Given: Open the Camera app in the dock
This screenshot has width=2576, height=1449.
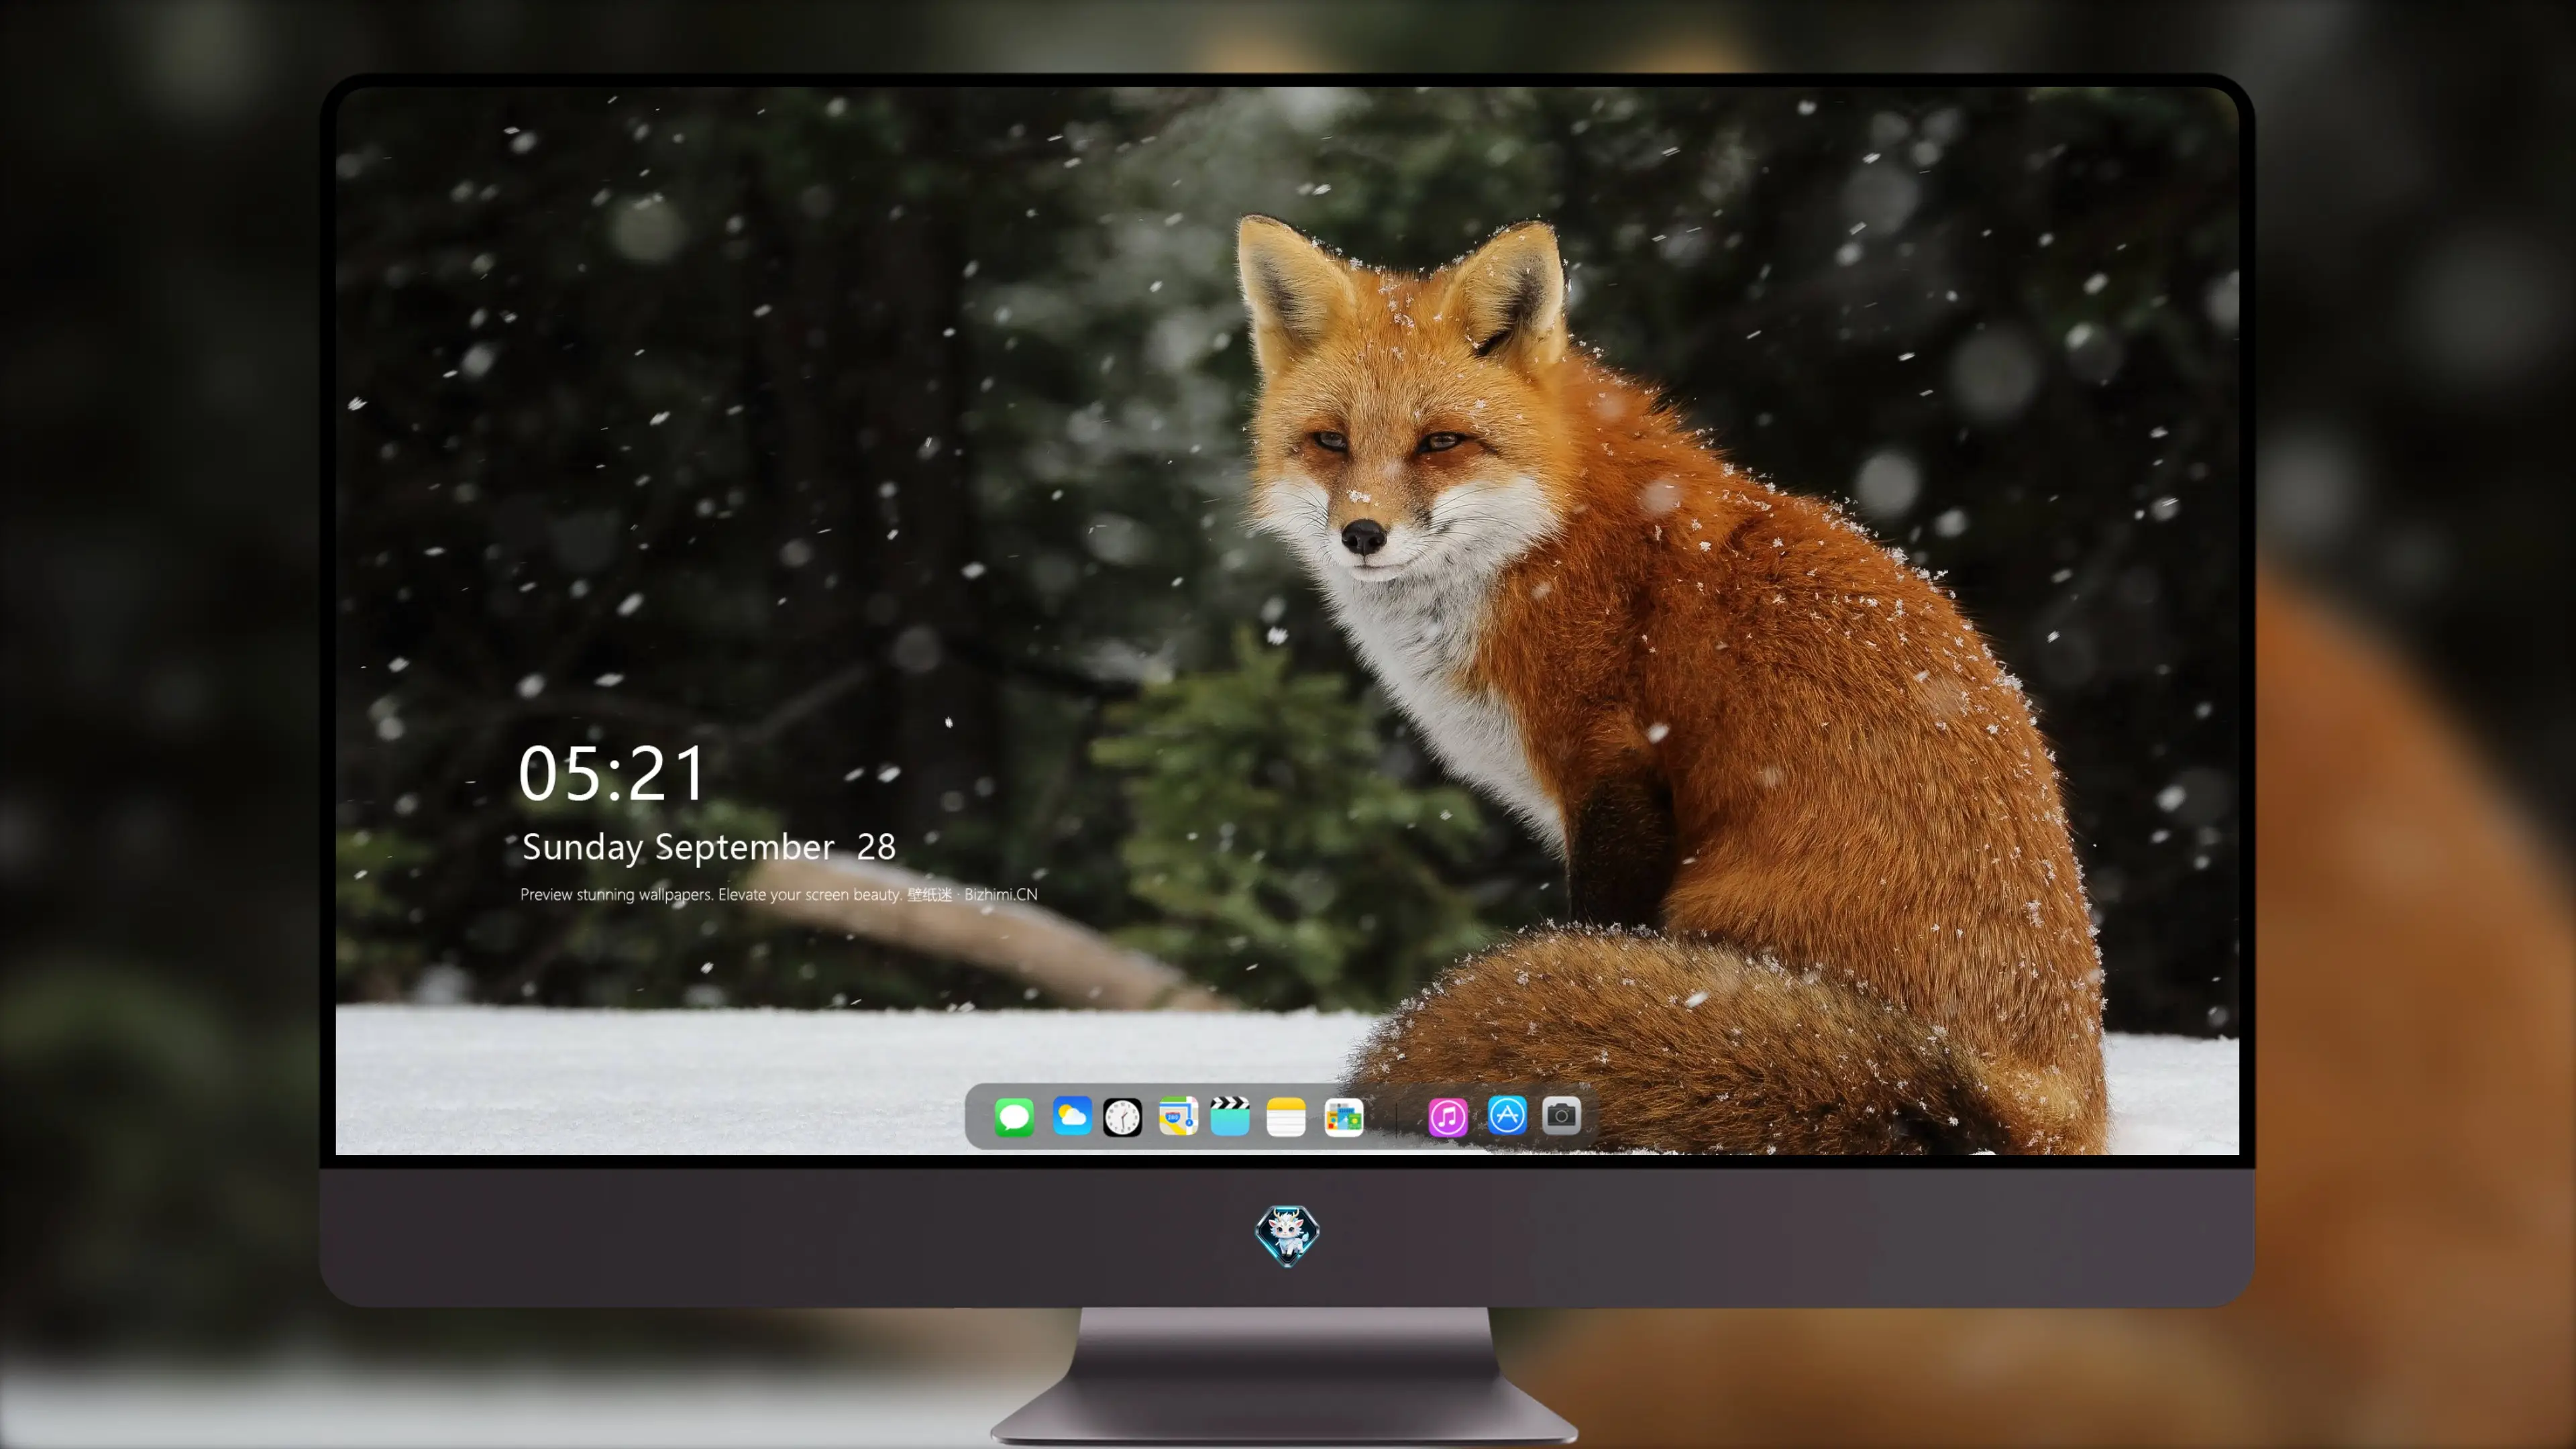Looking at the screenshot, I should [x=1561, y=1115].
